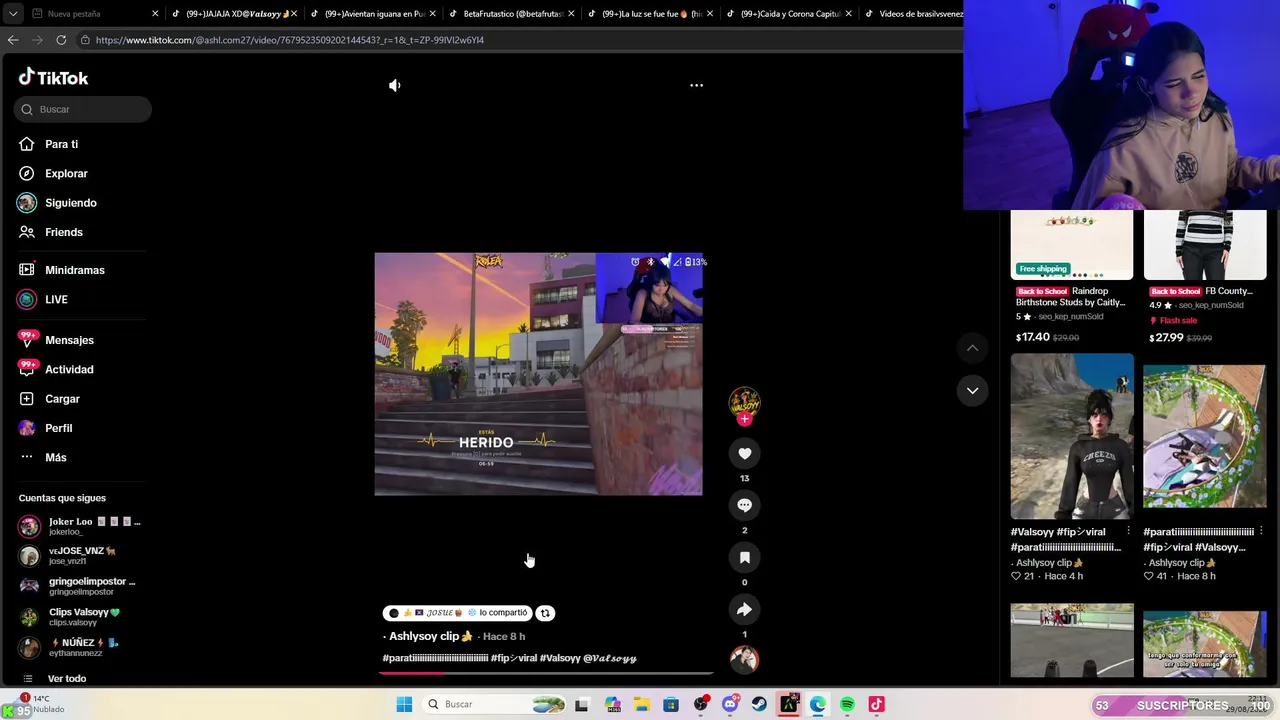This screenshot has height=720, width=1280.
Task: Open JOSE_VNZ followed account
Action: tap(80, 556)
